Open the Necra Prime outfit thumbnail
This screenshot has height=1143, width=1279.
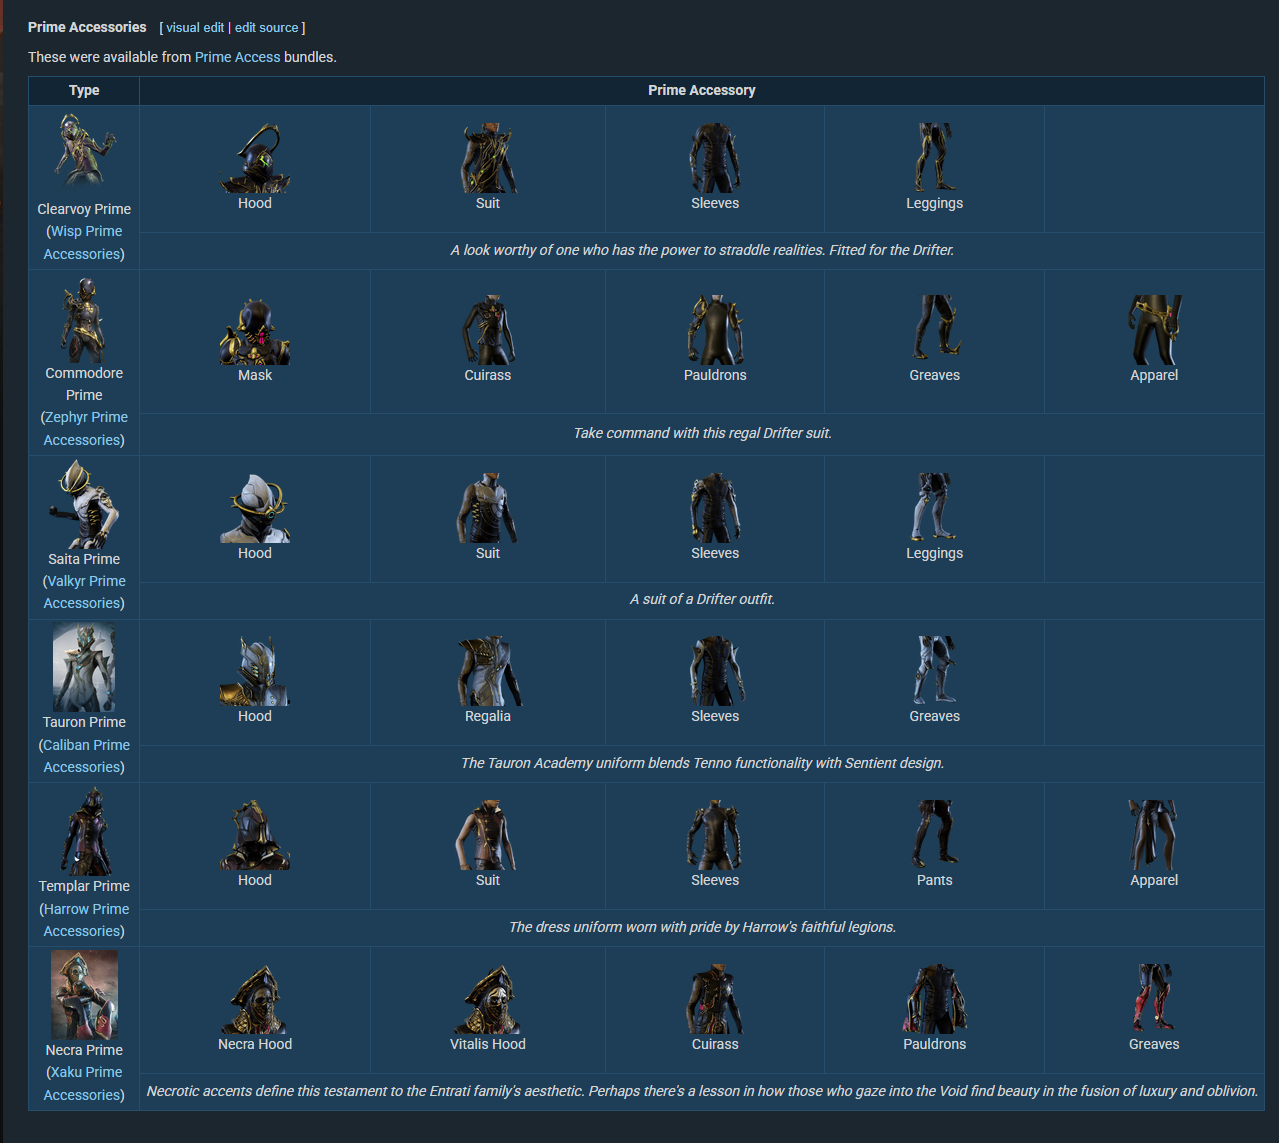pyautogui.click(x=84, y=995)
